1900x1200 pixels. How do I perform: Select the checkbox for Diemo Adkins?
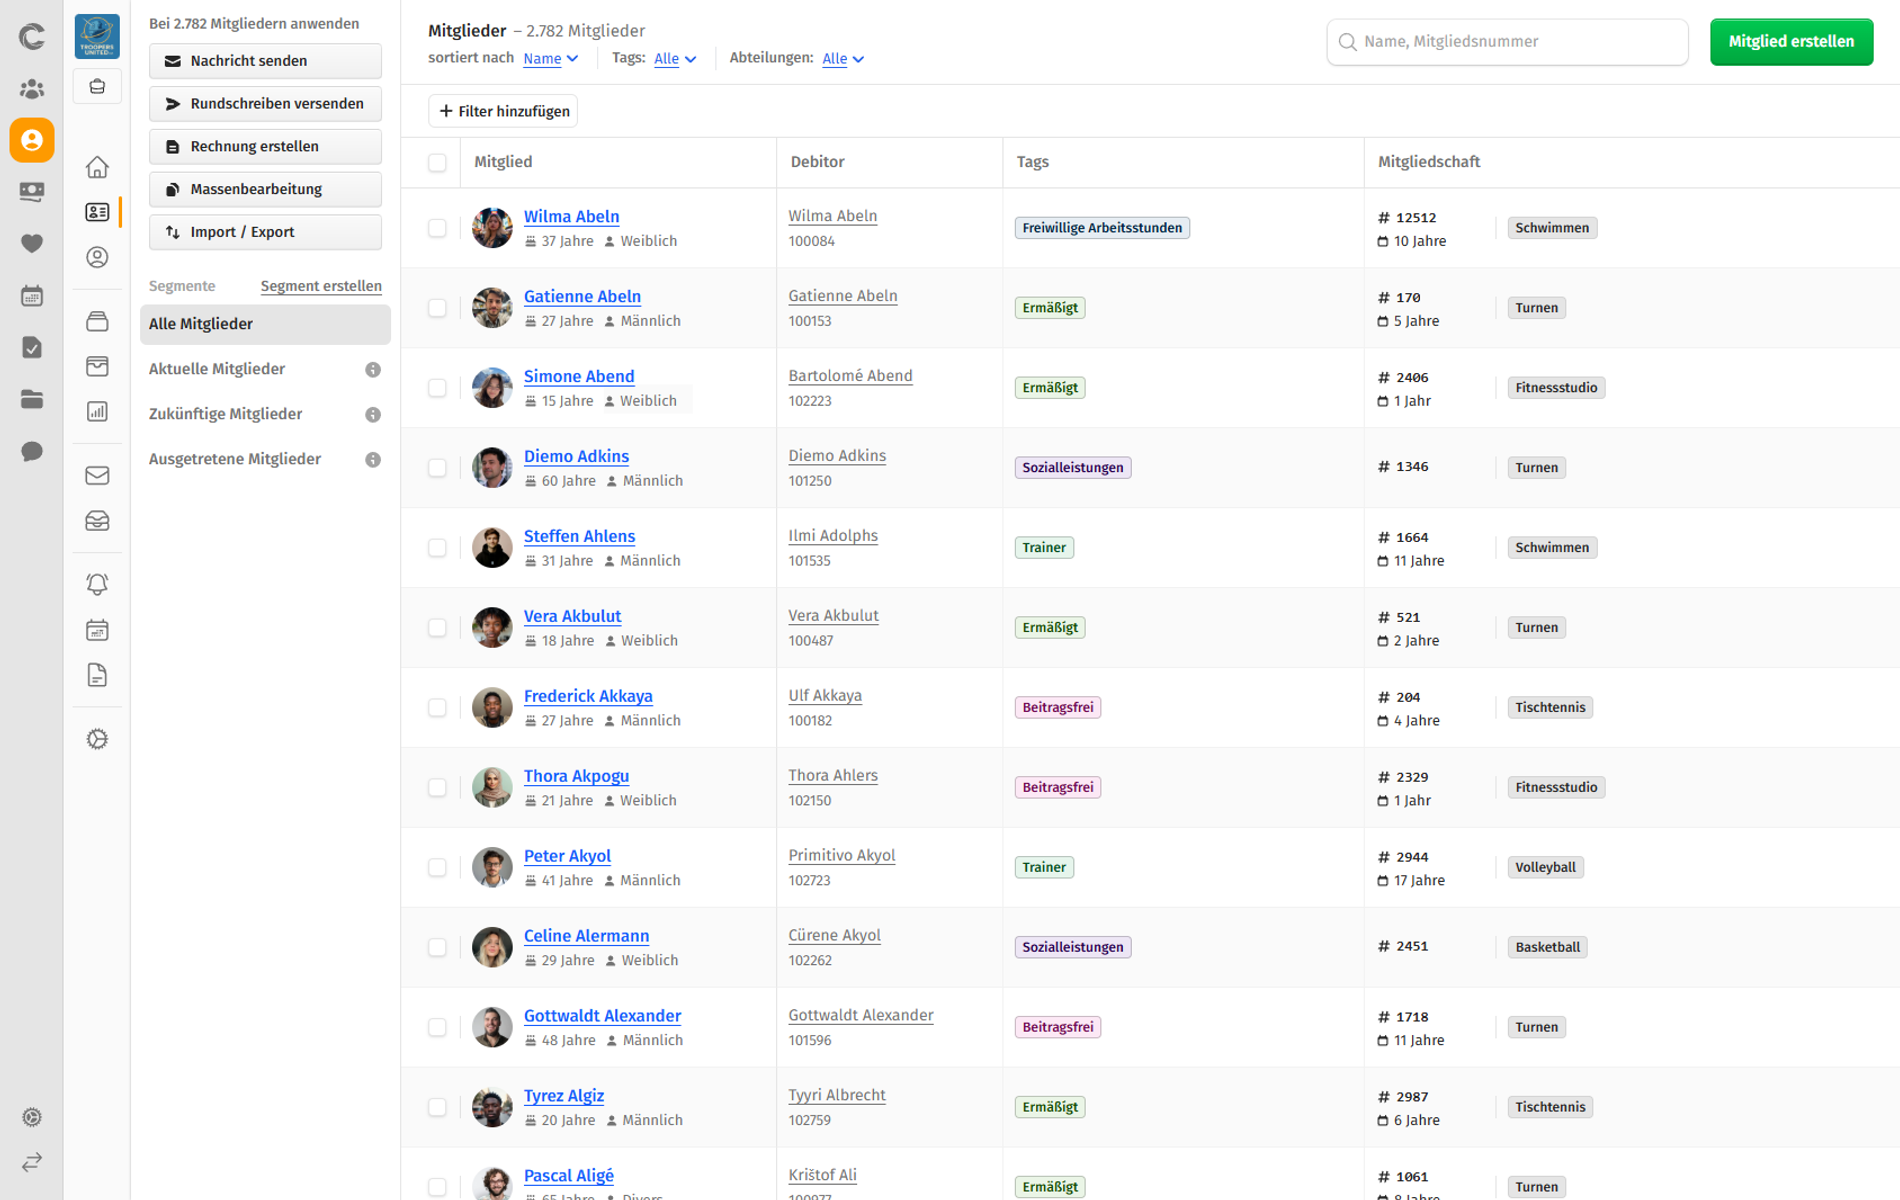coord(437,468)
